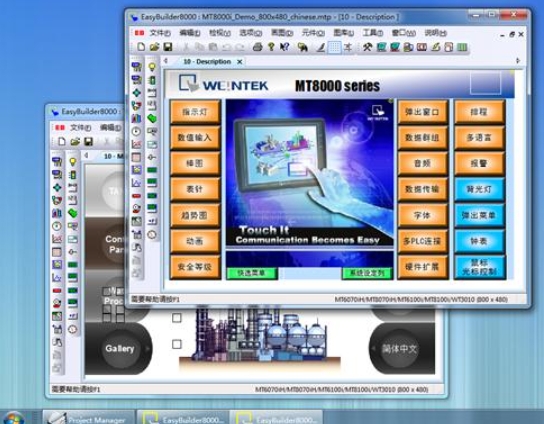
Task: Click New file icon in back window toolbar
Action: [62, 142]
